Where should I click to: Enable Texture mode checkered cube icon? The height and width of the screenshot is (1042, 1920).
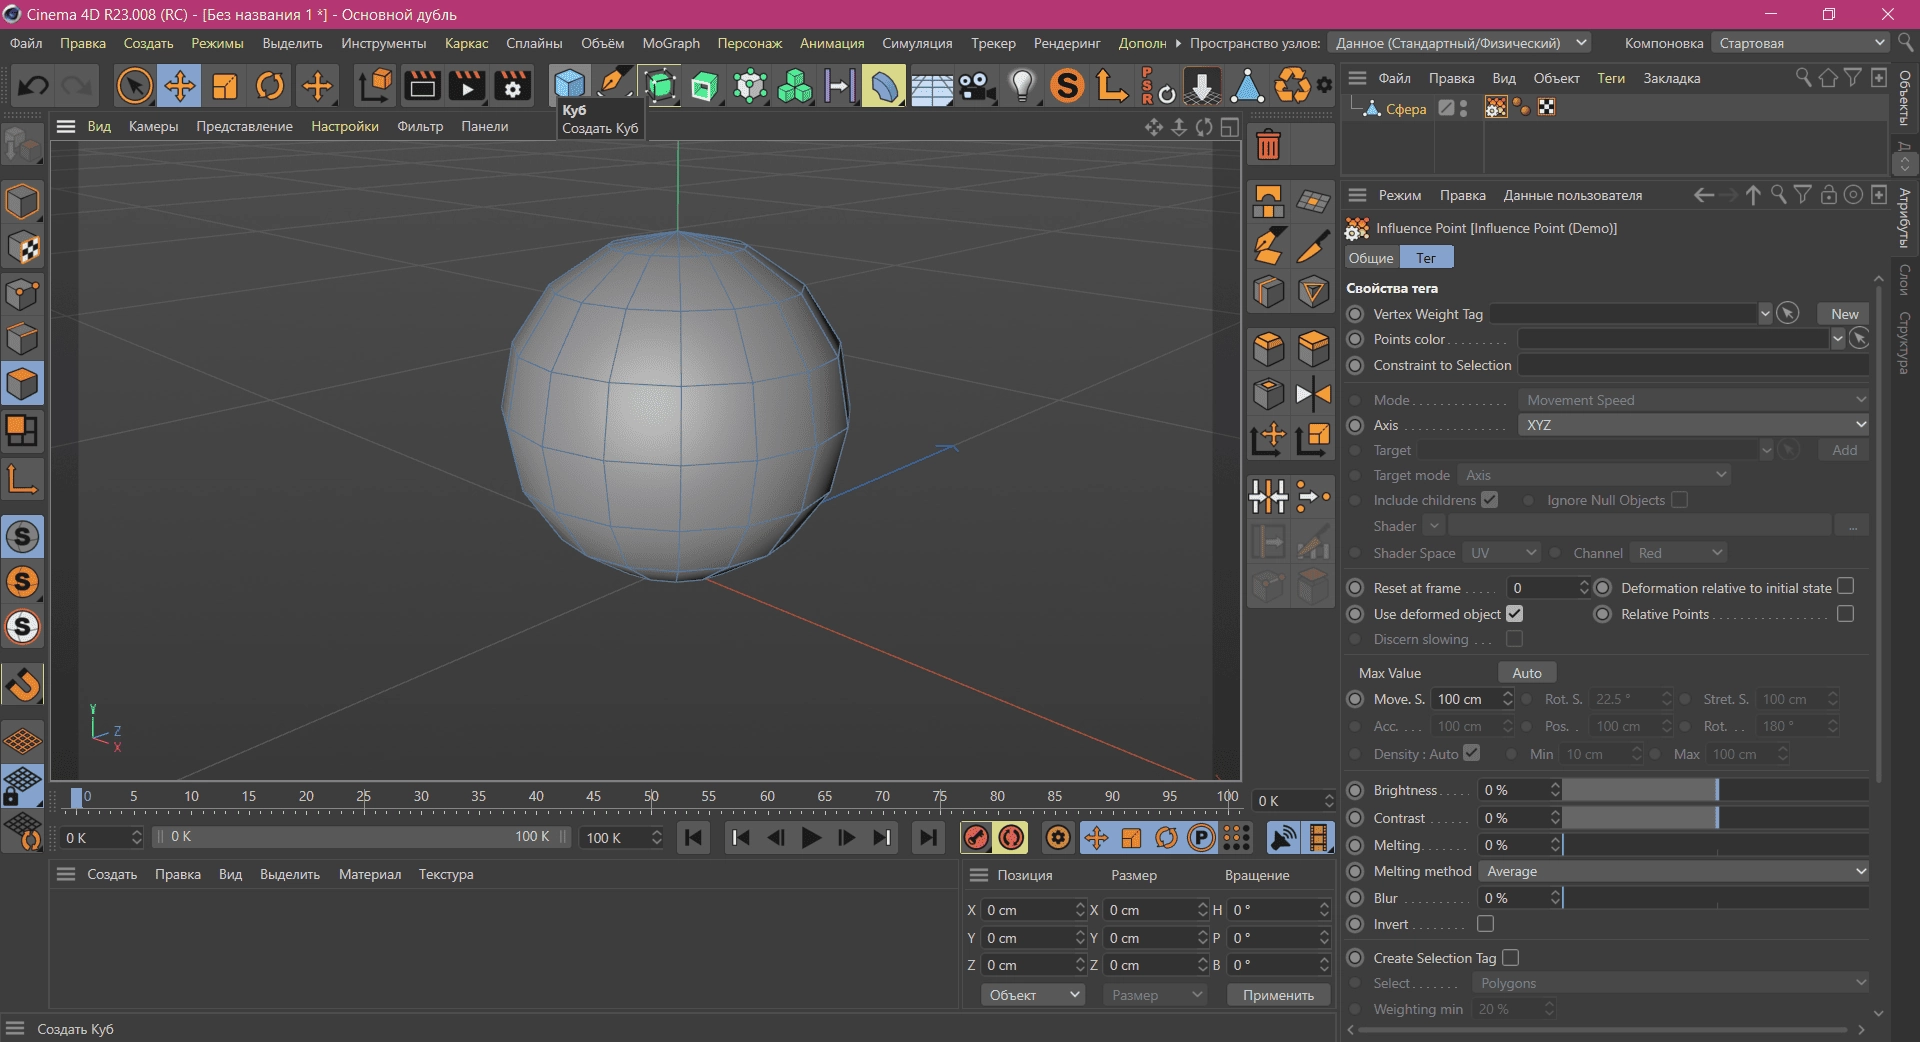point(22,248)
